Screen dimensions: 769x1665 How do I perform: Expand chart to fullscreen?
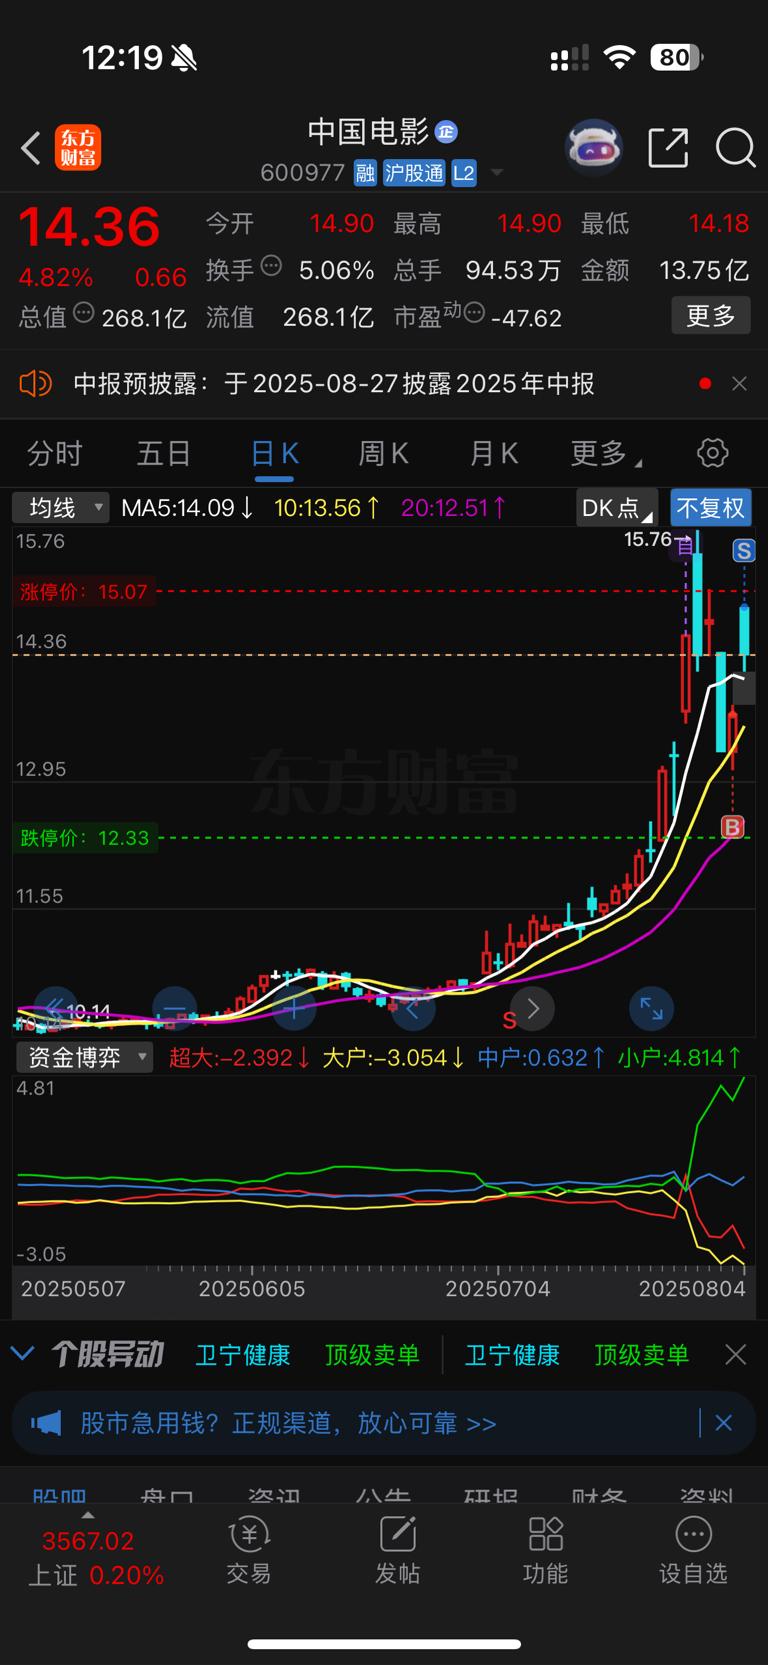pos(651,1008)
